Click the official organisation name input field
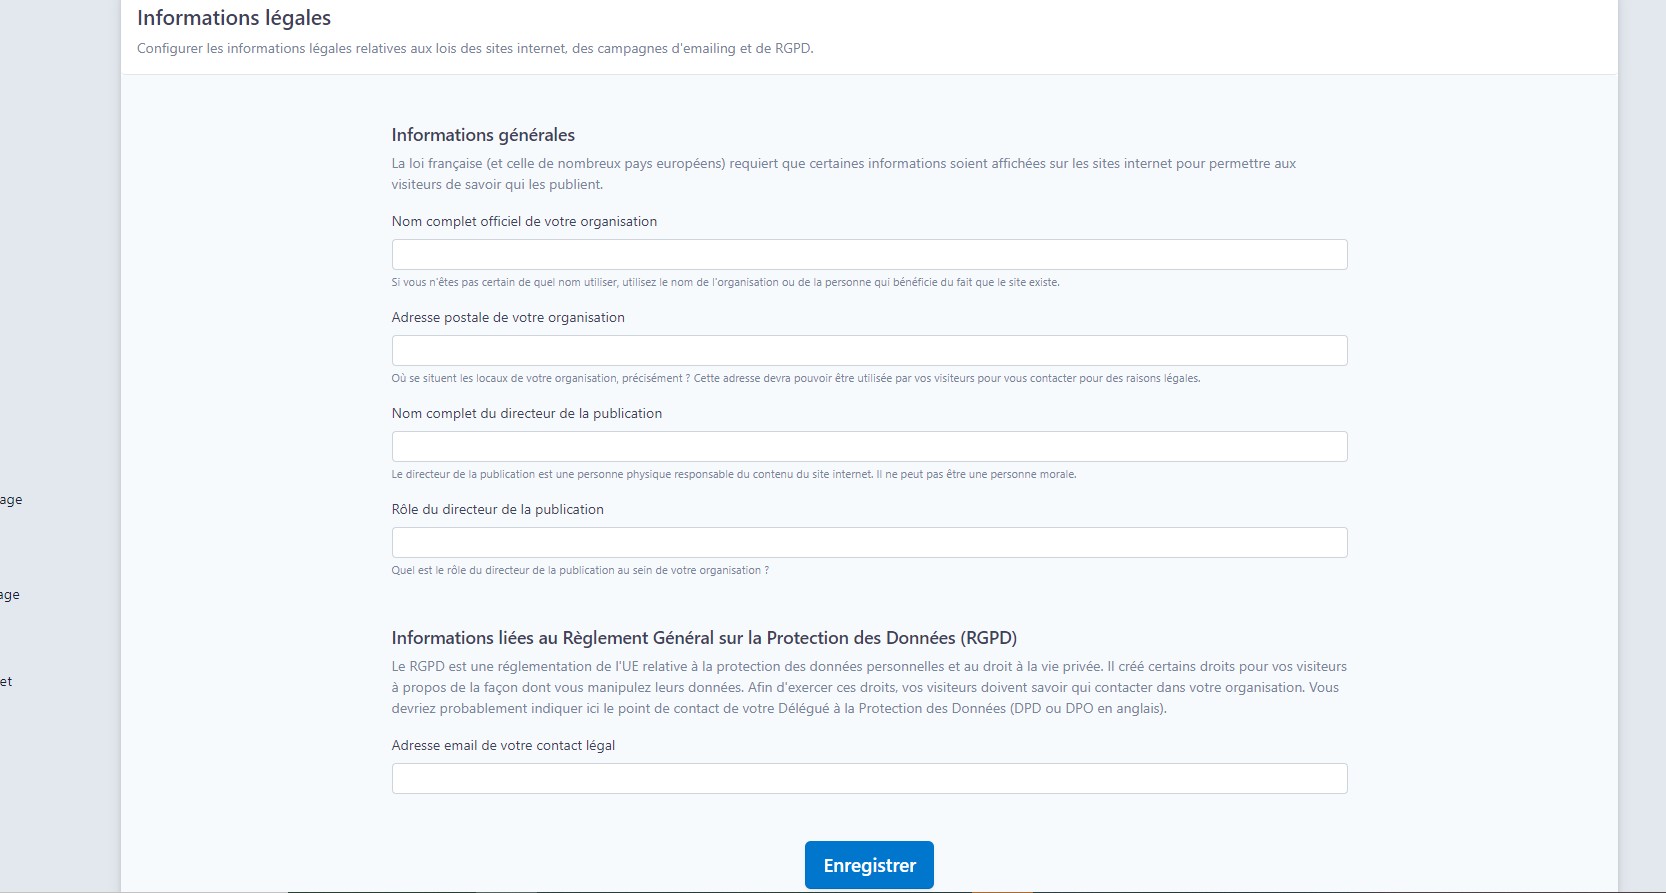 pyautogui.click(x=869, y=254)
